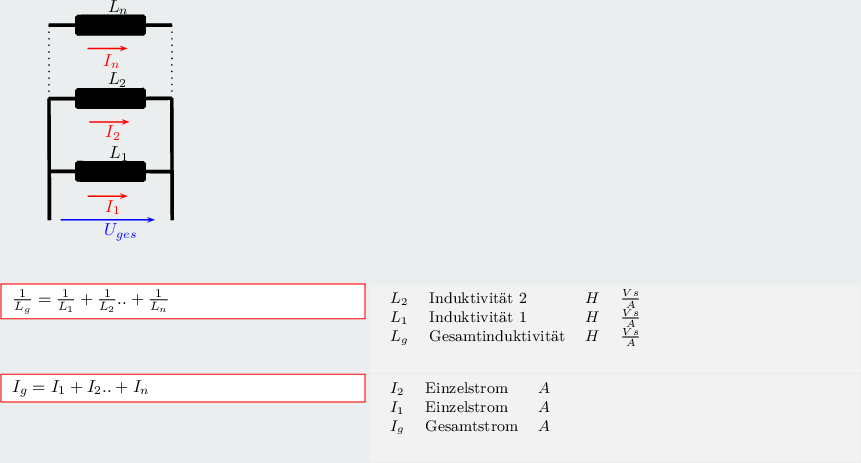Click the red arrow above I_n

point(107,47)
